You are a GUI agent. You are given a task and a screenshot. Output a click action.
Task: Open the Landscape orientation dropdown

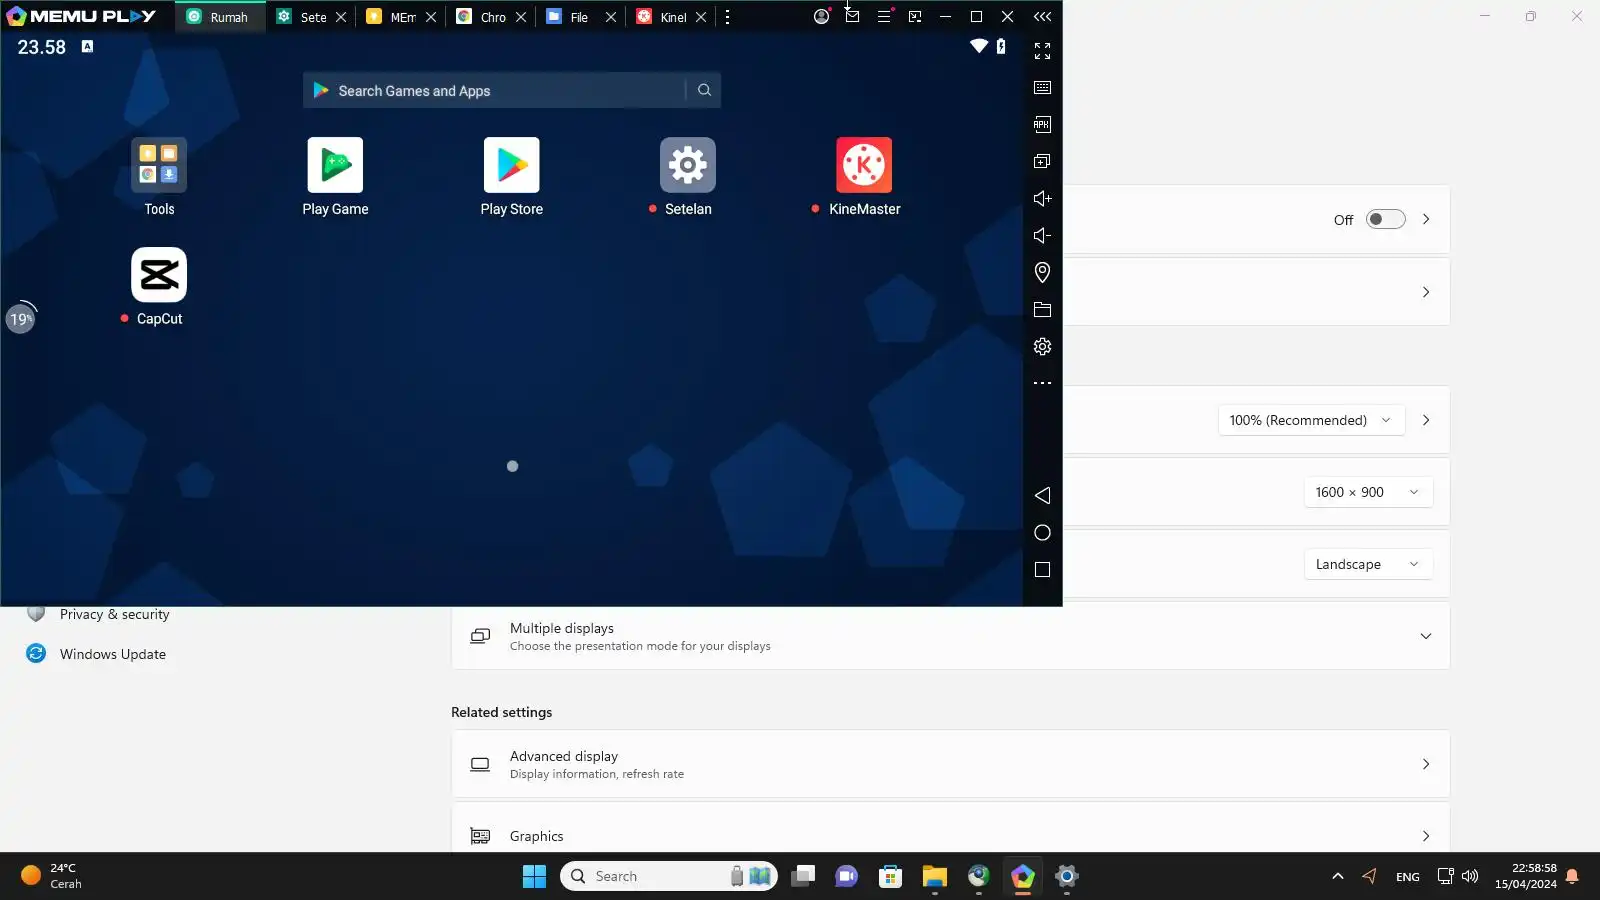pyautogui.click(x=1368, y=565)
